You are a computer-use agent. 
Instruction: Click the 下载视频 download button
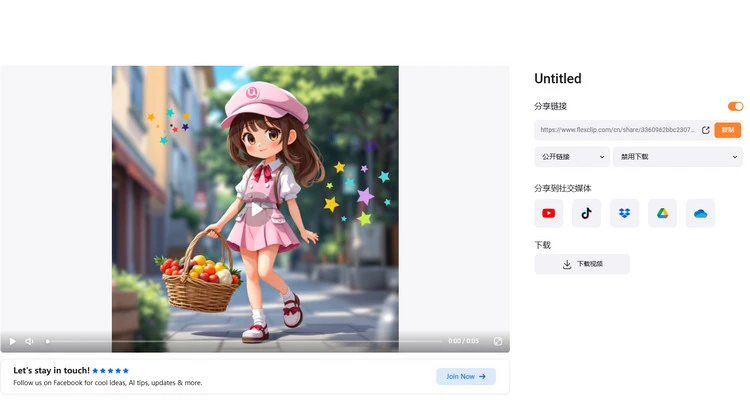[x=582, y=264]
